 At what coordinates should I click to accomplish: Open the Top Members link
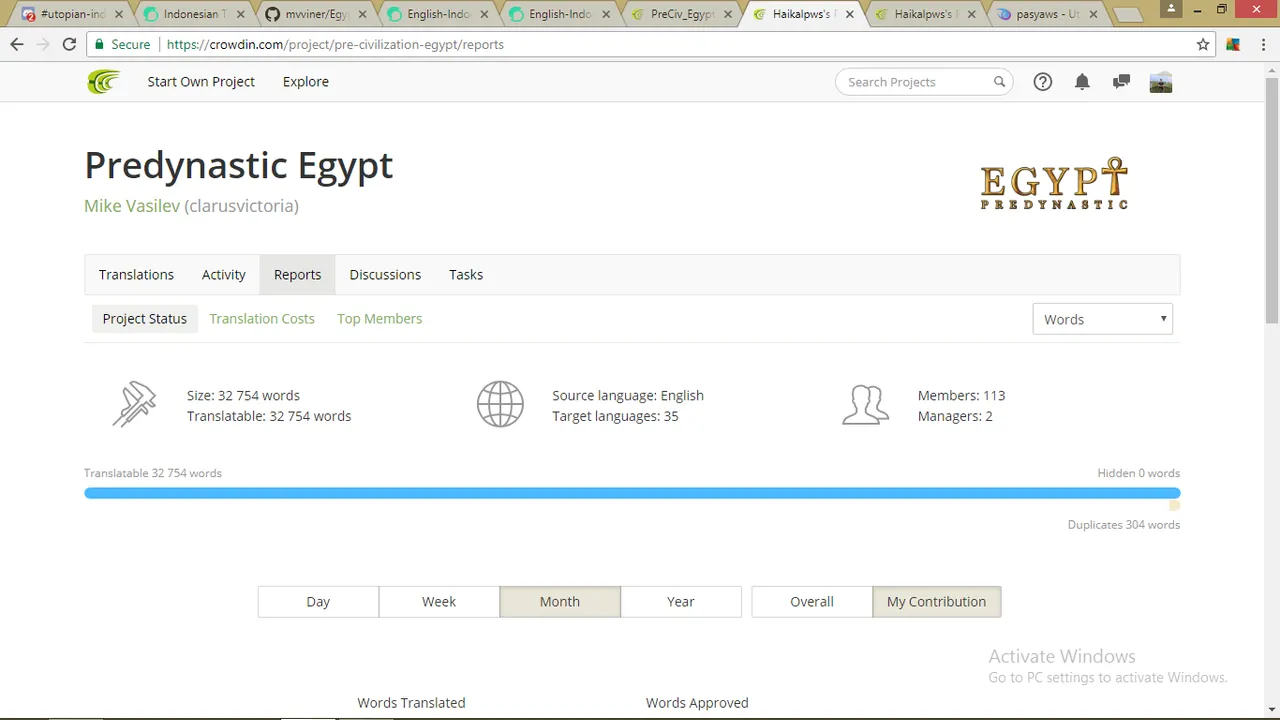(380, 318)
